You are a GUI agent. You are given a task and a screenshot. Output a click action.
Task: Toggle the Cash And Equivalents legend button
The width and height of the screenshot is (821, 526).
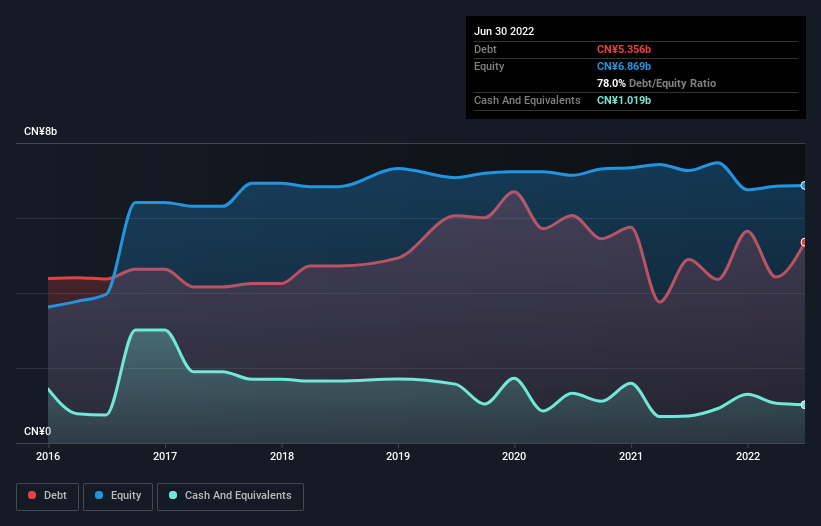coord(230,496)
